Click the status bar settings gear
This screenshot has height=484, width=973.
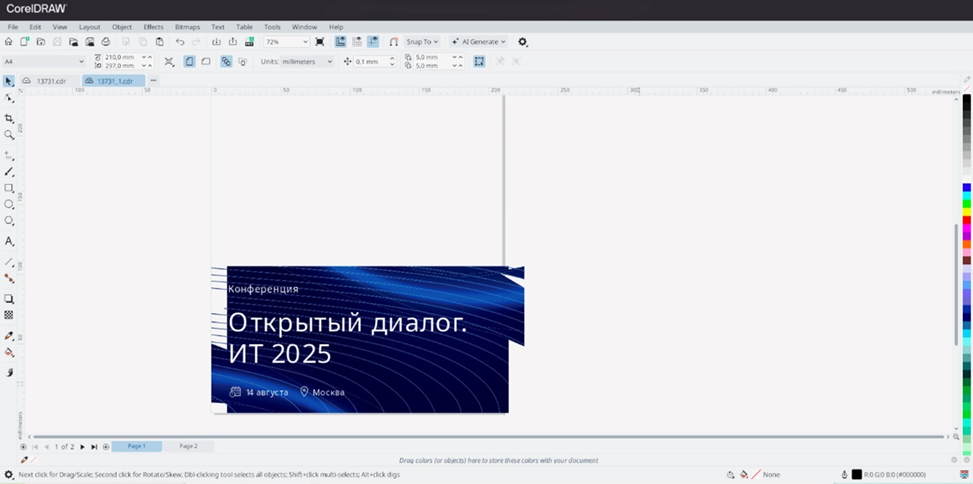(8, 475)
